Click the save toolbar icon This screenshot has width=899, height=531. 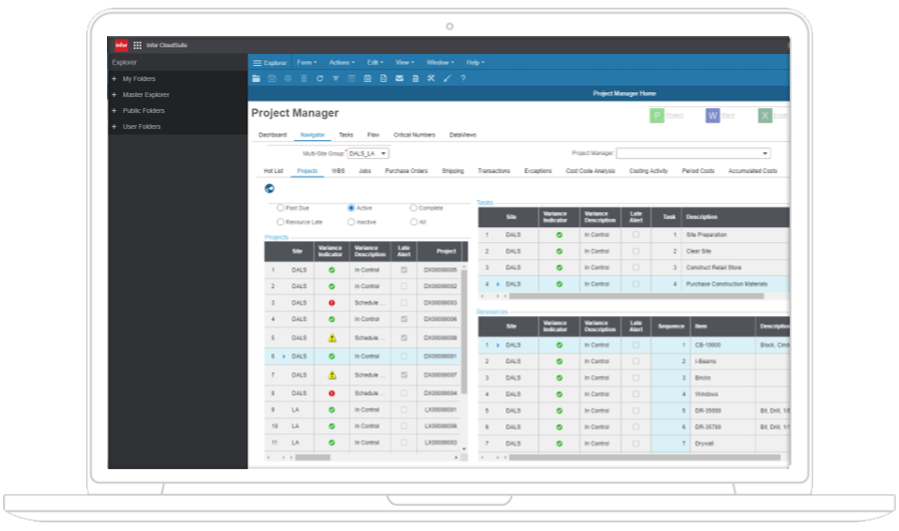coord(272,79)
